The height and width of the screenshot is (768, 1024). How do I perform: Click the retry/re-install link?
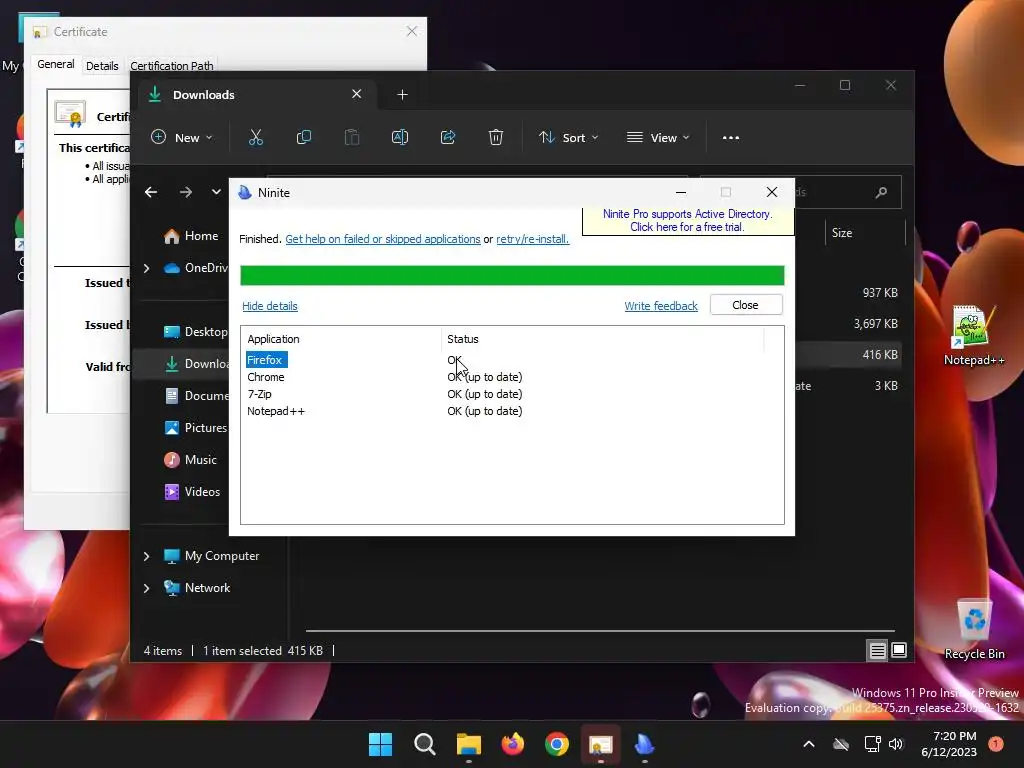(532, 239)
